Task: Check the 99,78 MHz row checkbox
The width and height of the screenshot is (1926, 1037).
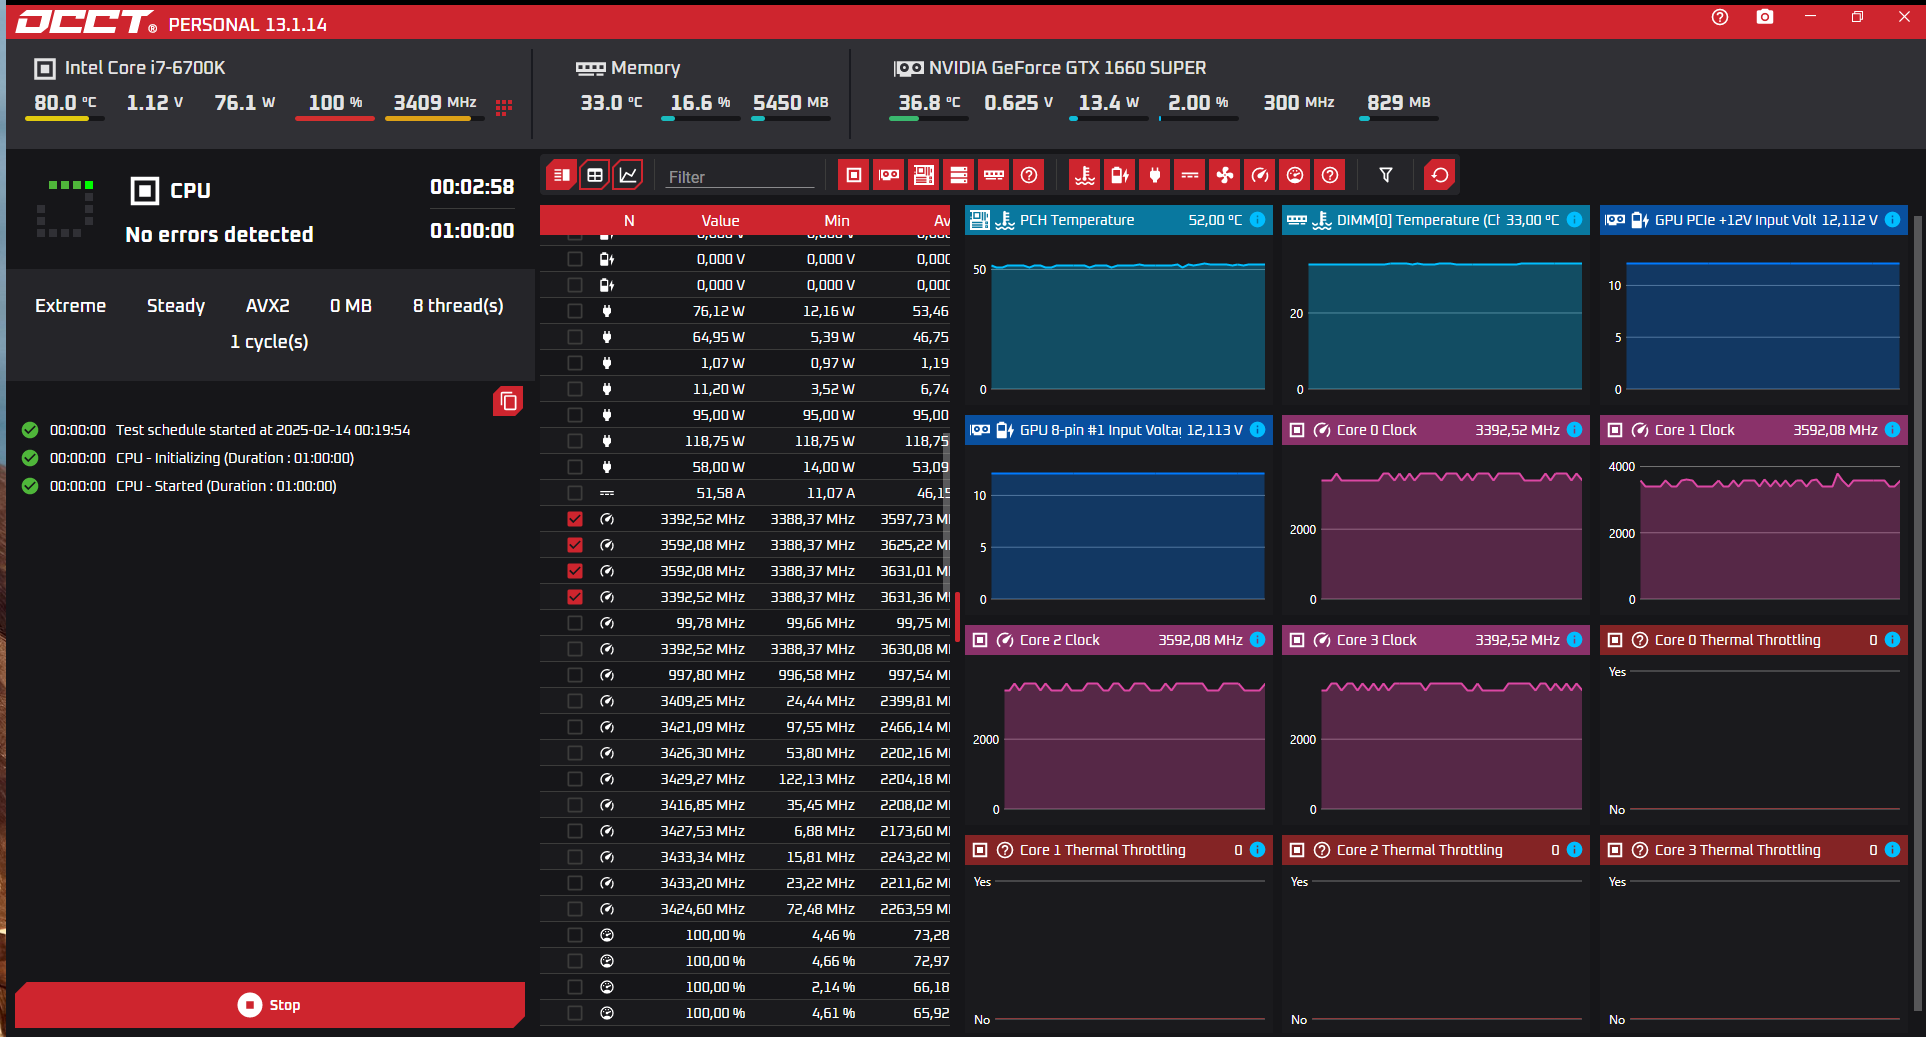Action: (575, 623)
